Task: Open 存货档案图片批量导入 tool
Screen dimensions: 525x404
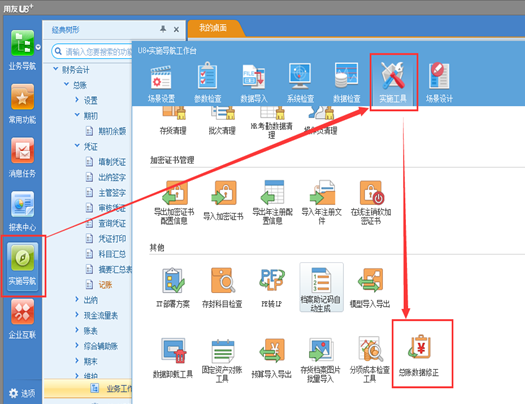Action: 320,360
